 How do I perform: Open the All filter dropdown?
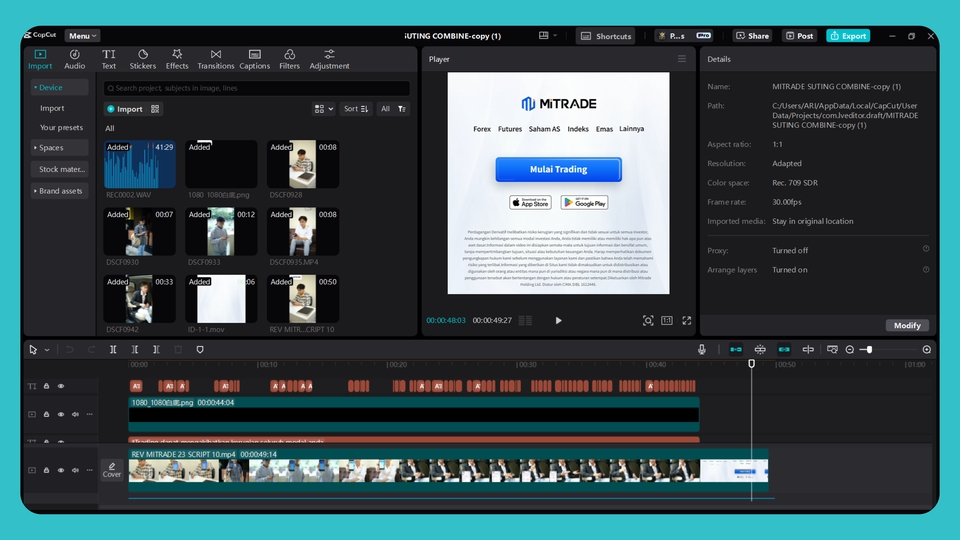pos(393,109)
